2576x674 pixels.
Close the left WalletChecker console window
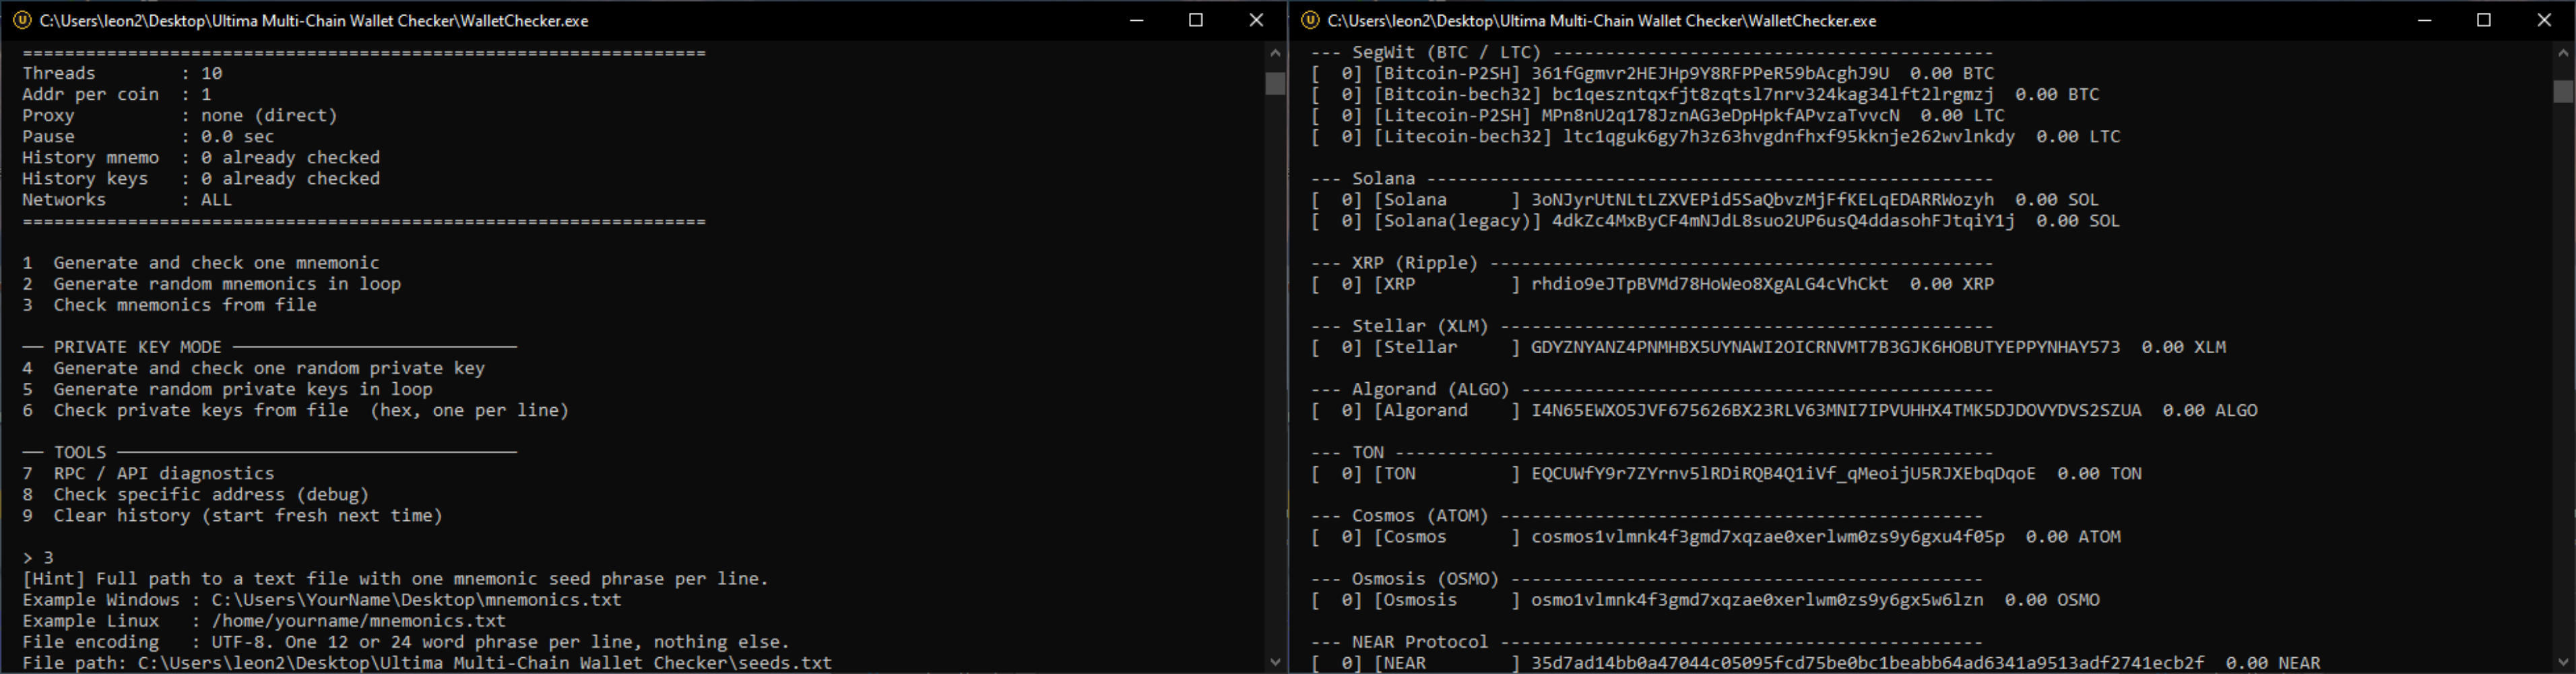tap(1256, 20)
